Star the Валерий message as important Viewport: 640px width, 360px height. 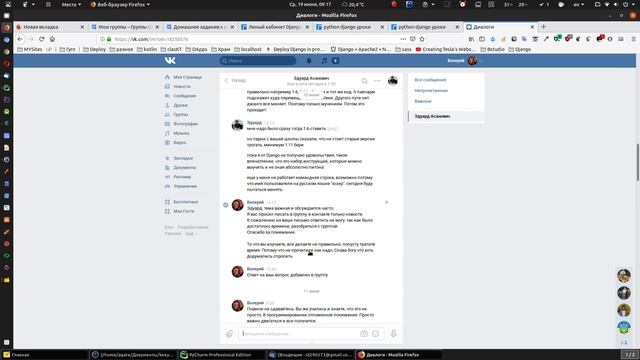387,202
